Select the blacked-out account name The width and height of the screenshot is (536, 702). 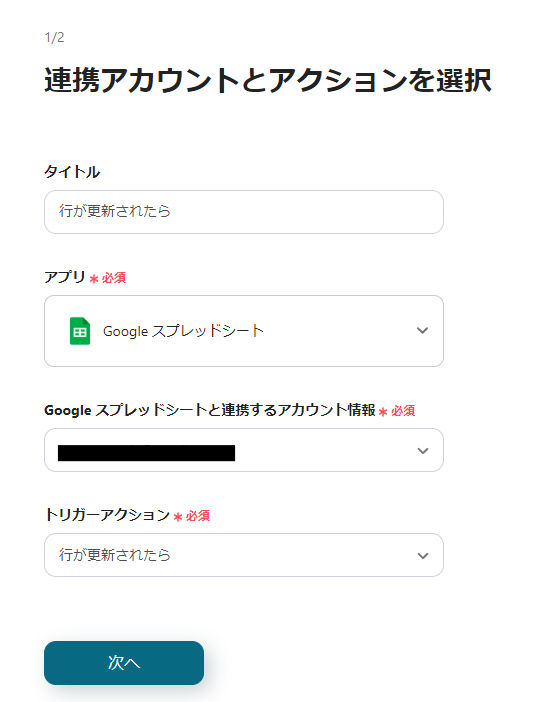(x=146, y=453)
